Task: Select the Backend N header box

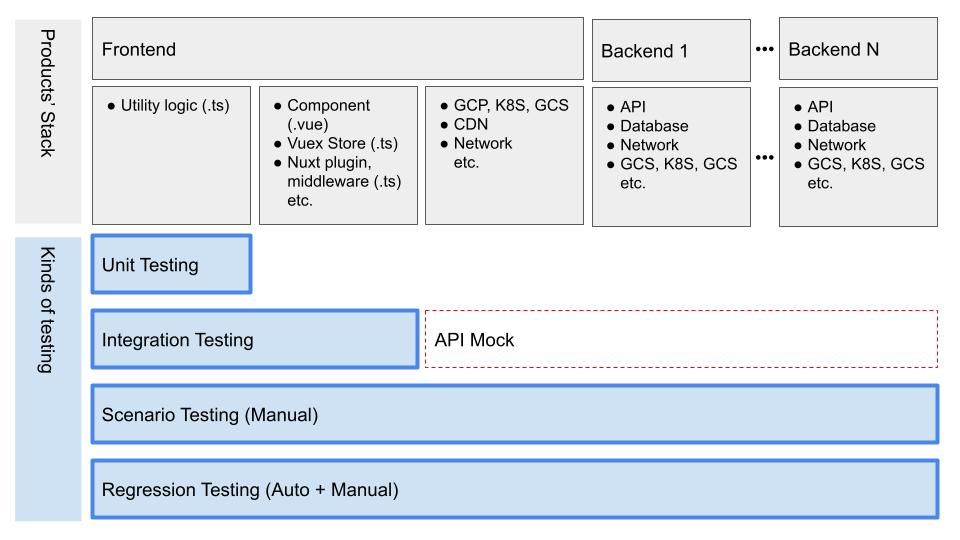Action: pyautogui.click(x=858, y=48)
